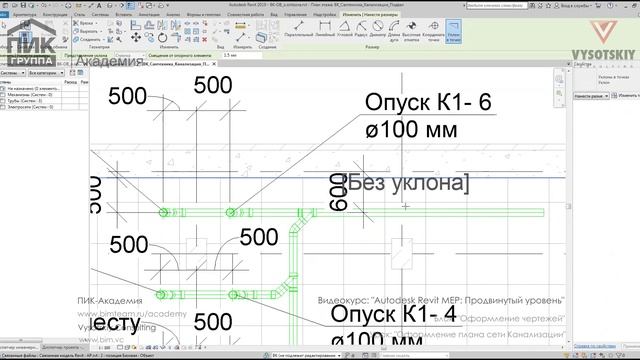The width and height of the screenshot is (640, 360).
Task: Open the Аннотации ribbon tab
Action: (149, 14)
